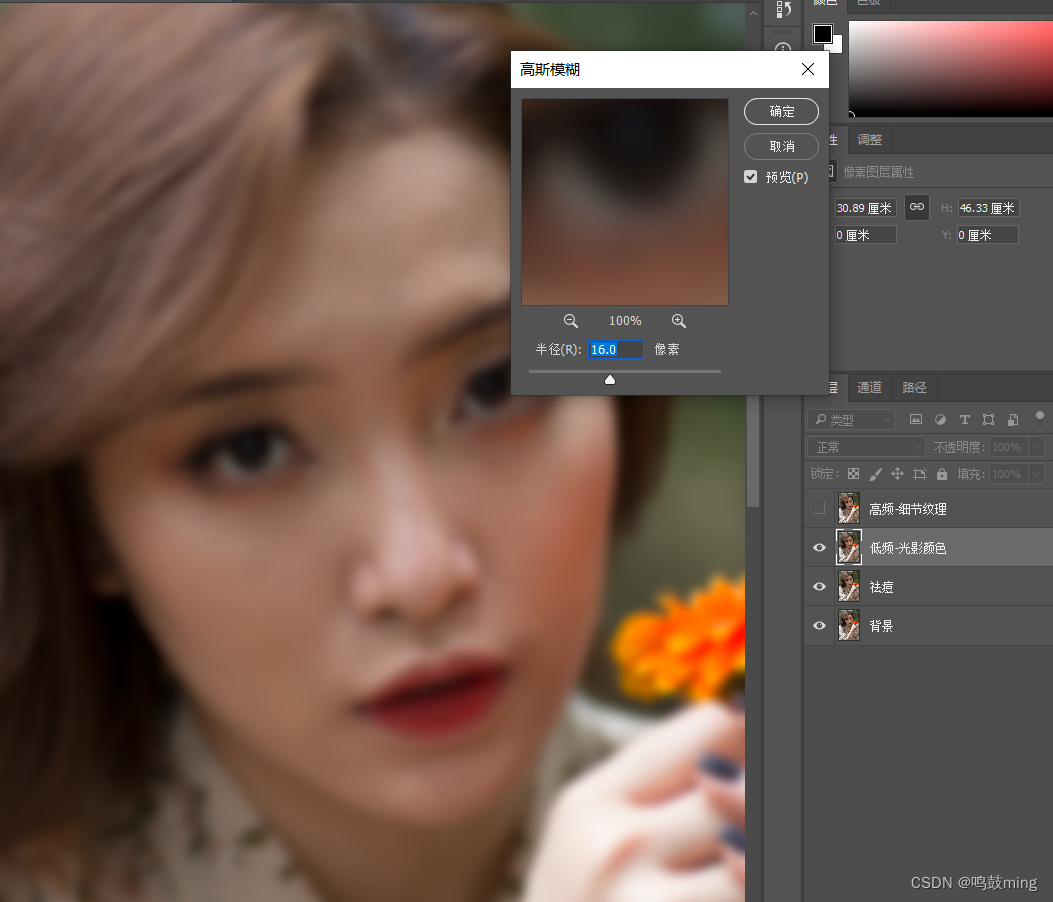Click the blur preview image in the dialog

[x=625, y=202]
